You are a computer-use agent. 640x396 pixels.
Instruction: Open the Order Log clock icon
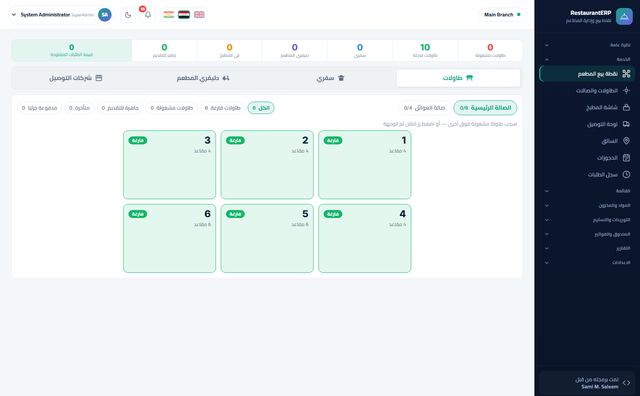[x=626, y=174]
